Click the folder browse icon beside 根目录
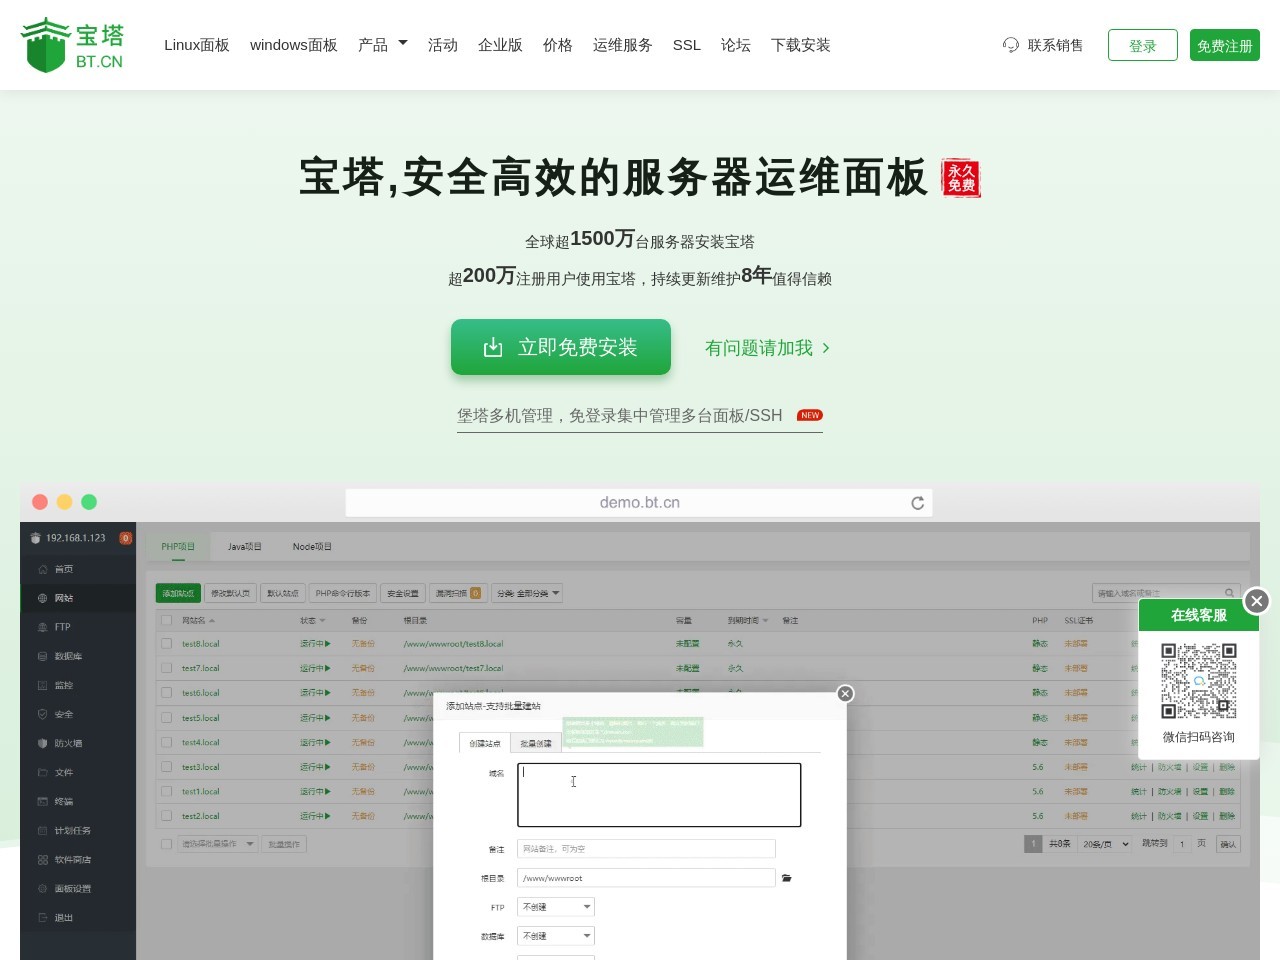Screen dimensions: 1280x960 click(x=787, y=878)
